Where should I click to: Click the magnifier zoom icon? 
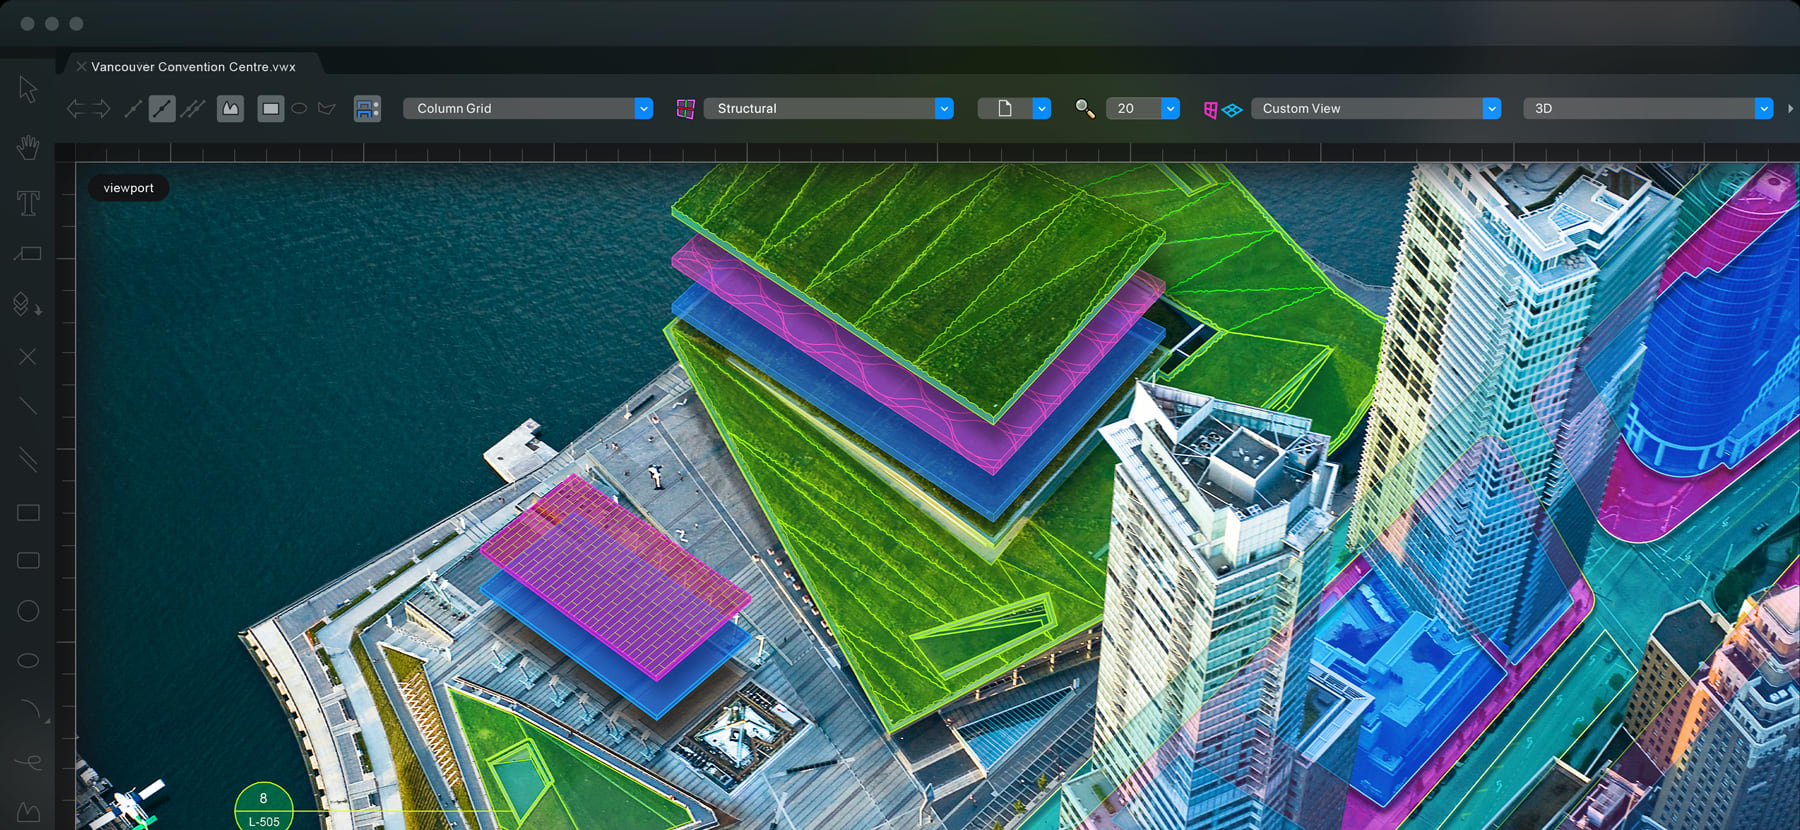click(x=1084, y=108)
